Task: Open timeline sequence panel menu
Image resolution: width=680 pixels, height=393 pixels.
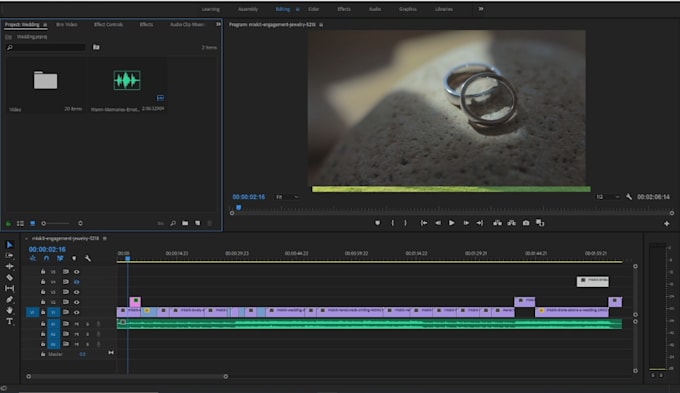Action: tap(105, 238)
